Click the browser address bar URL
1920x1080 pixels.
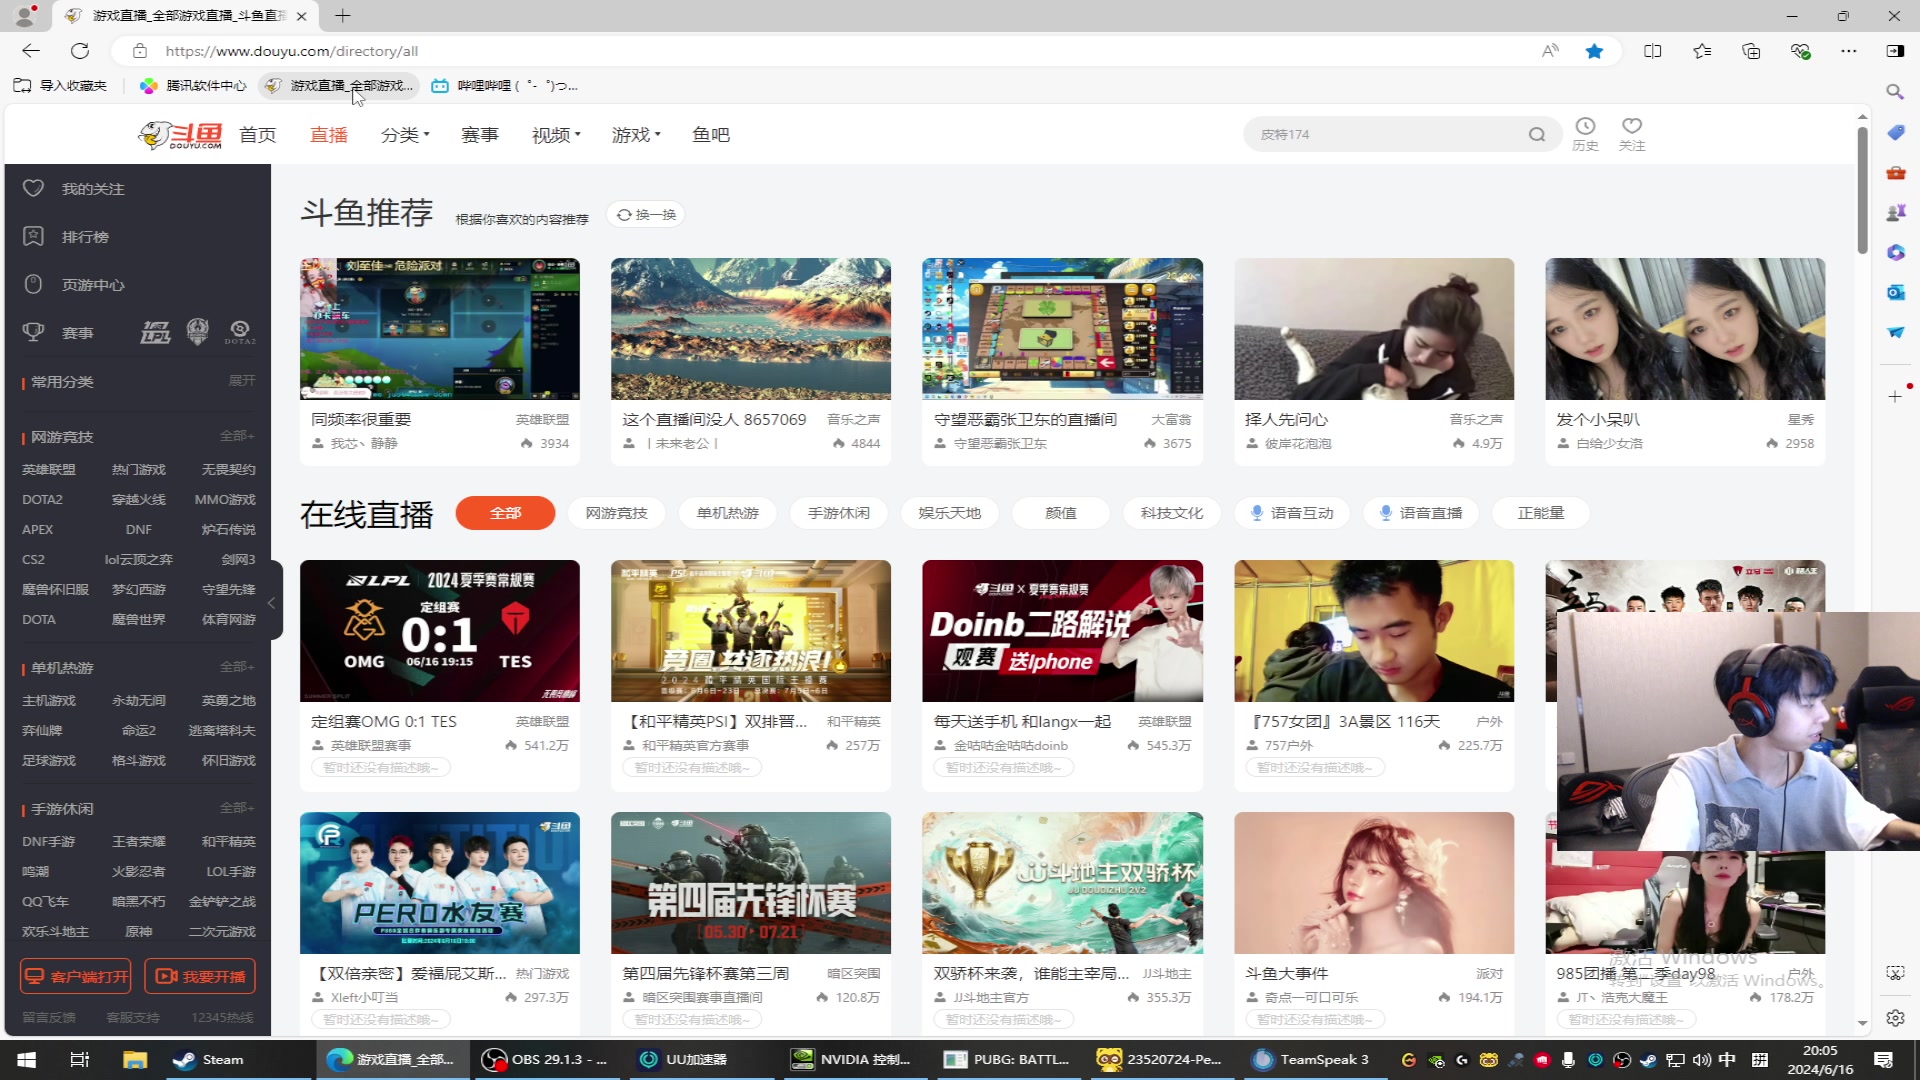[x=292, y=51]
